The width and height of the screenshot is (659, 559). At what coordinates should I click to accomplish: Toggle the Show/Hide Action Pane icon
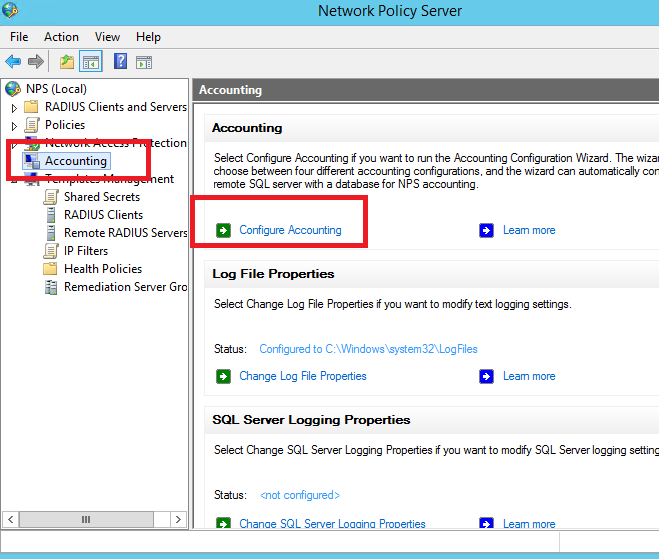(144, 63)
